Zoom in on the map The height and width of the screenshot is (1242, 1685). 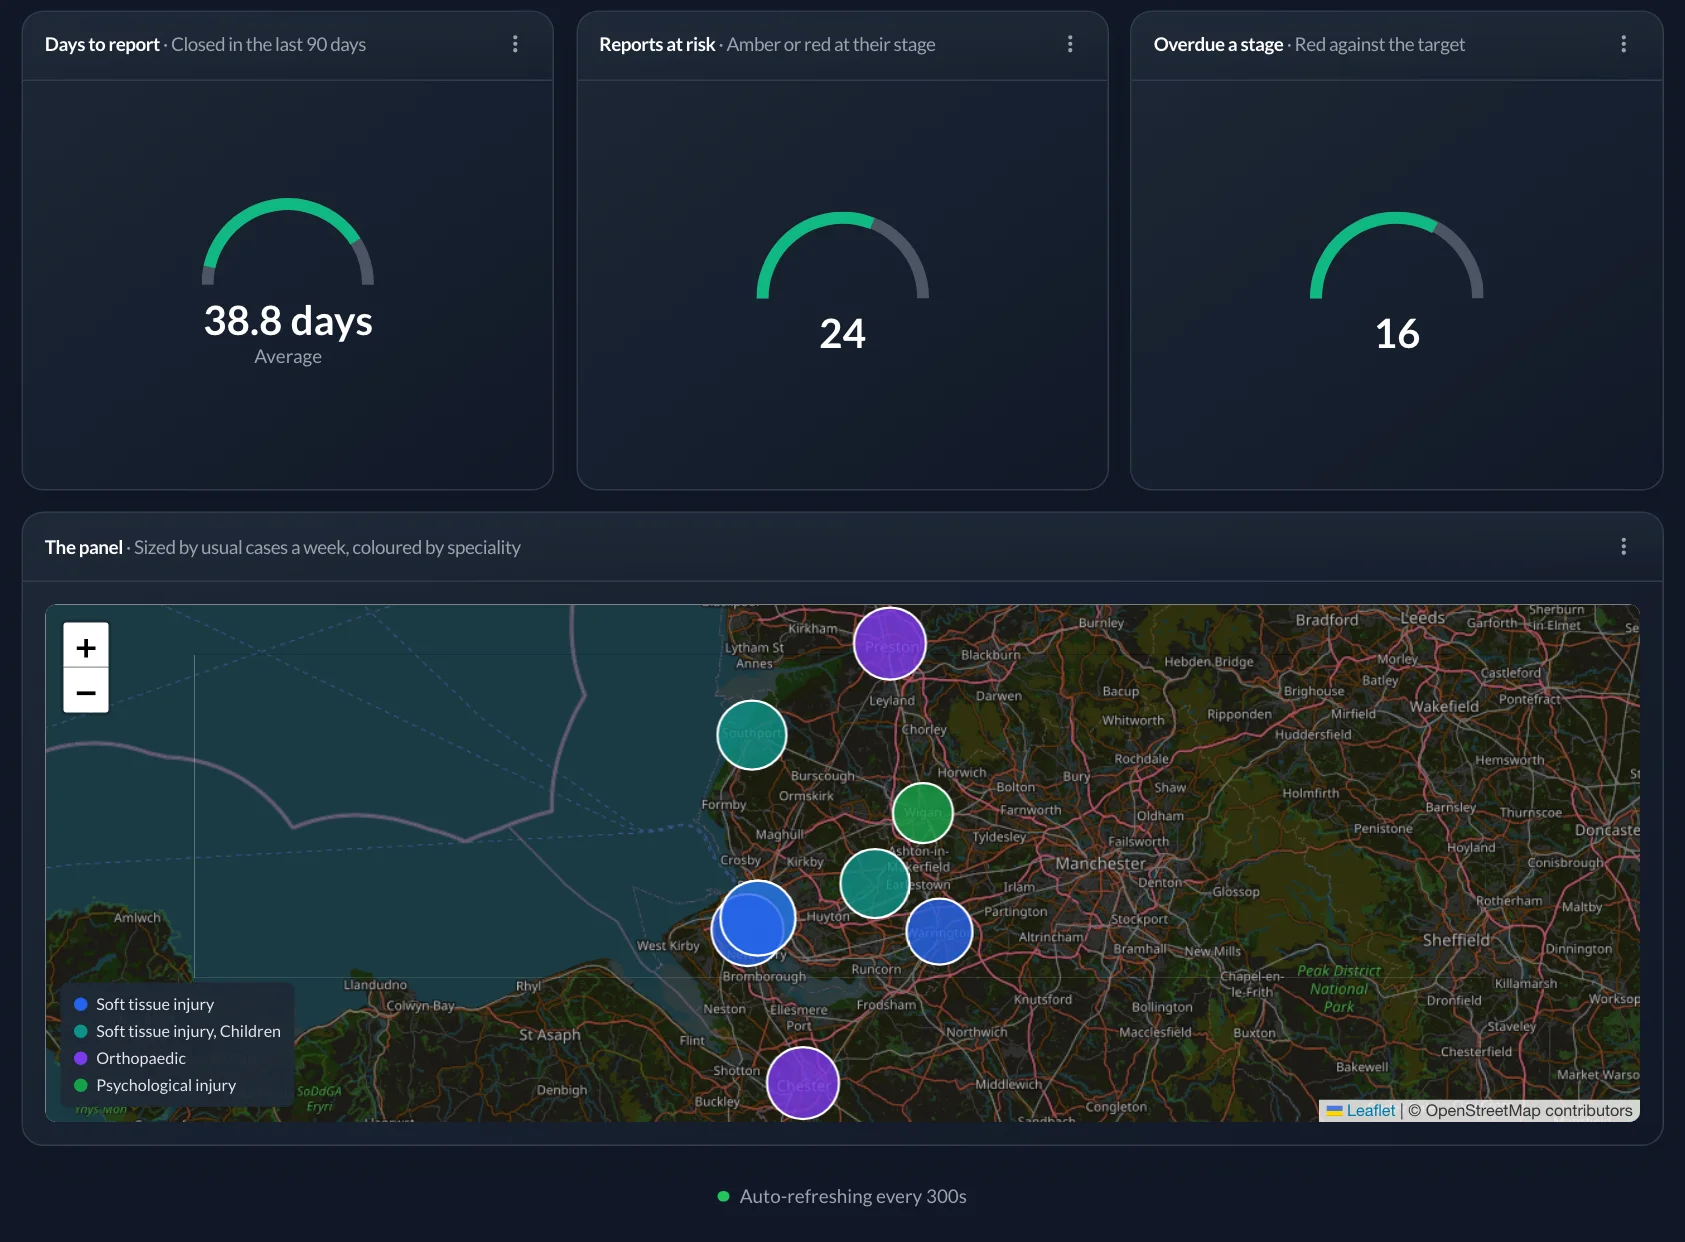[x=86, y=647]
